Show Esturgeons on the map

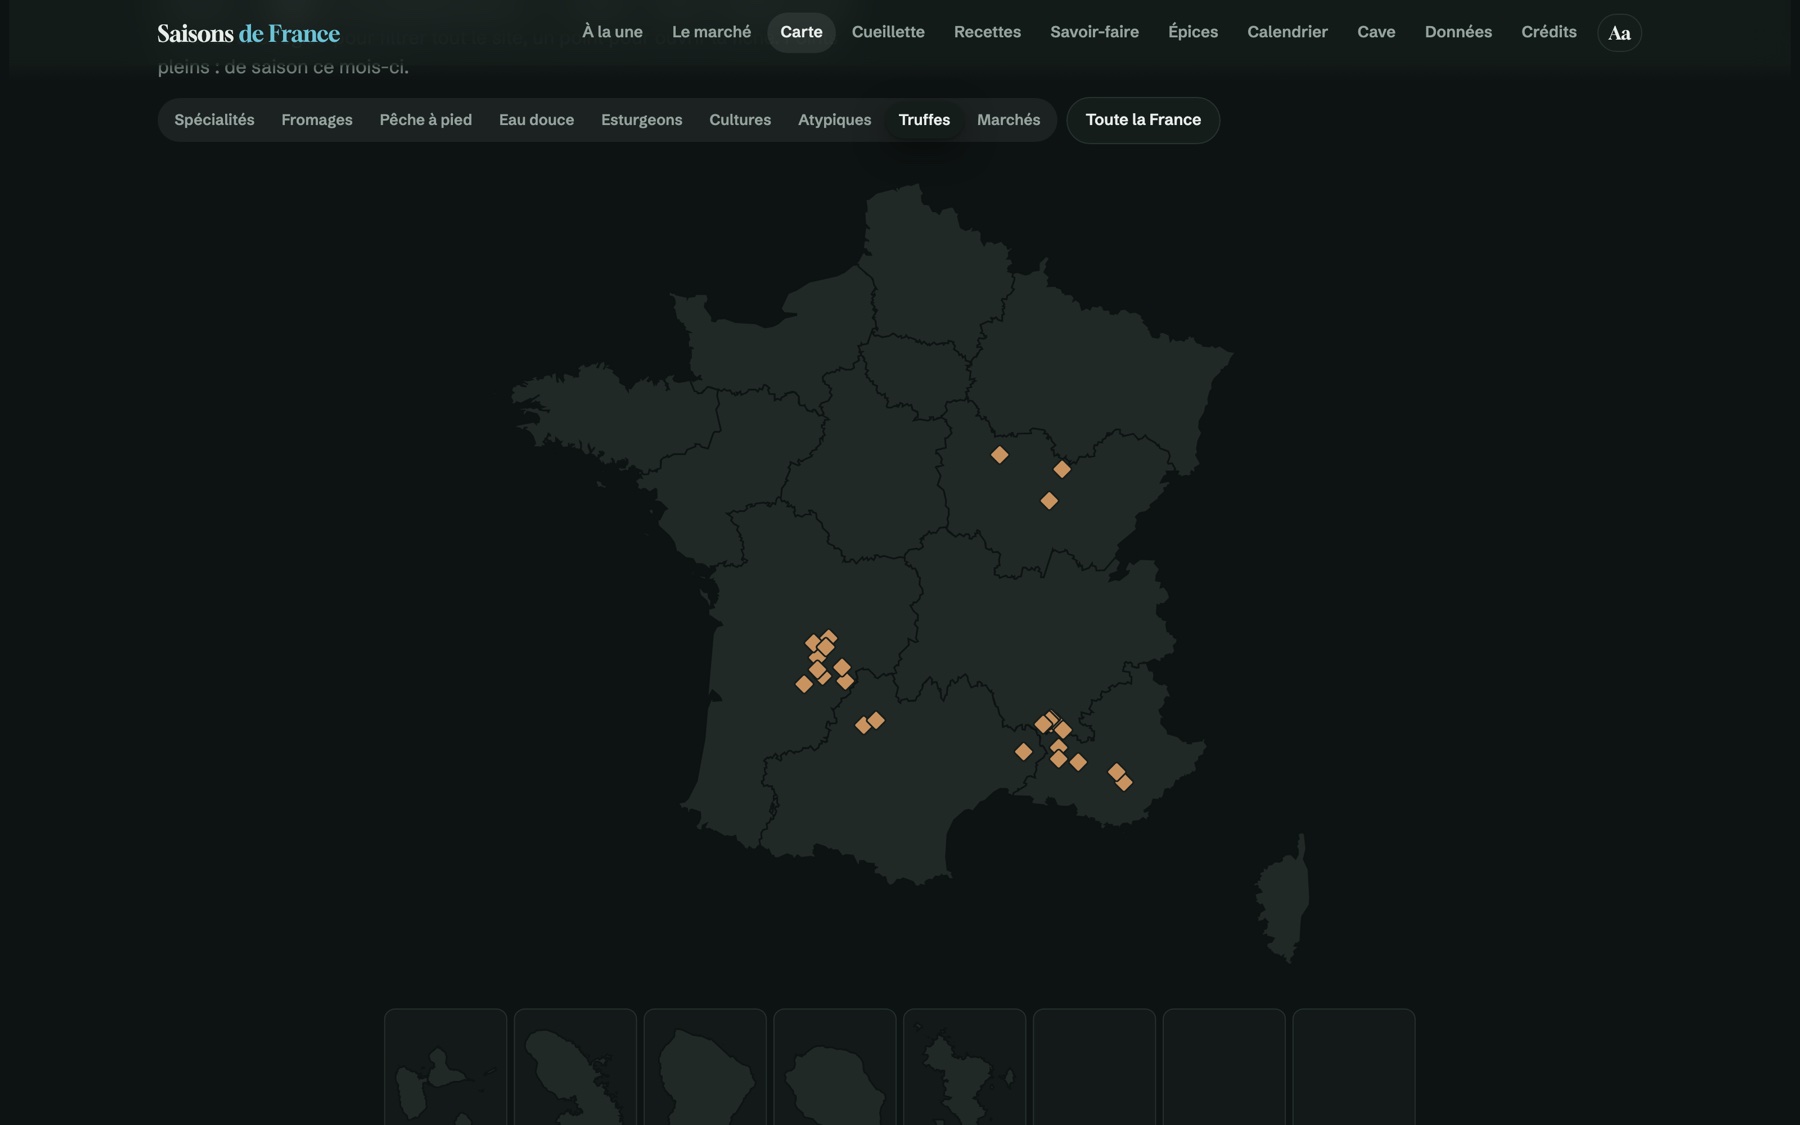(x=641, y=120)
